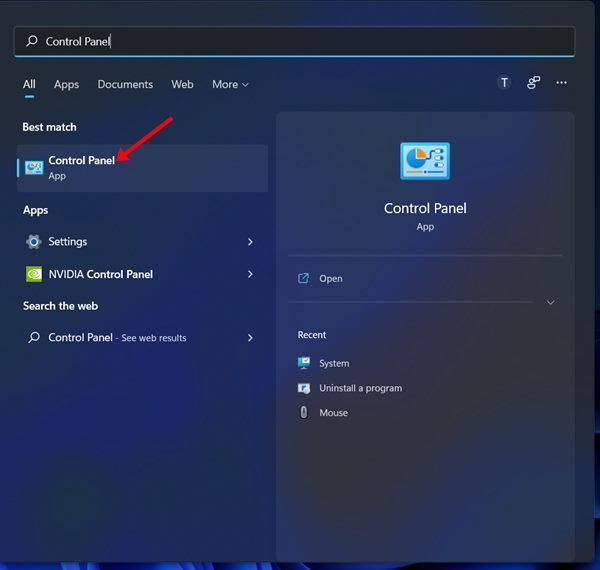Image resolution: width=600 pixels, height=570 pixels.
Task: Expand NVIDIA Control Panel result chevron
Action: pyautogui.click(x=250, y=274)
